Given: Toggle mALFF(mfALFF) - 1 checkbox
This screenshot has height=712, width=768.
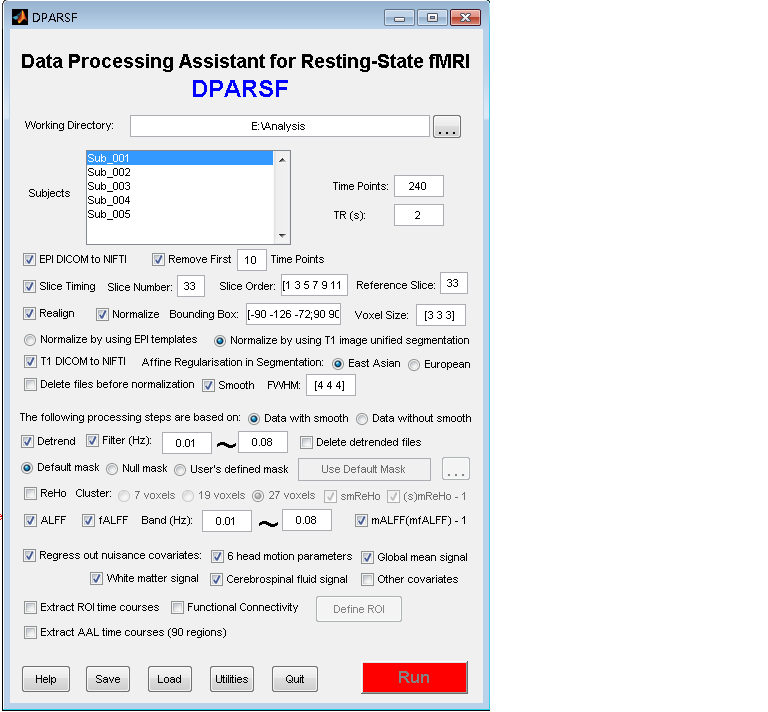Looking at the screenshot, I should click(361, 521).
